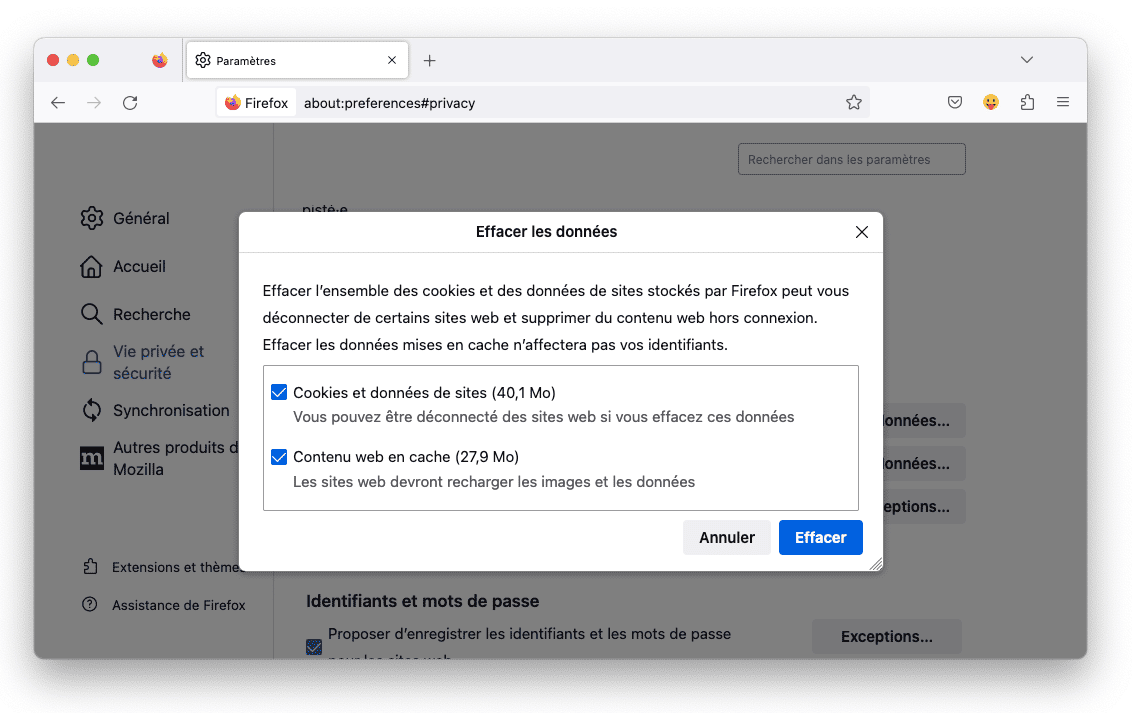Screen dimensions: 1132x713
Task: Uncheck Cookies et données de sites
Action: tap(279, 393)
